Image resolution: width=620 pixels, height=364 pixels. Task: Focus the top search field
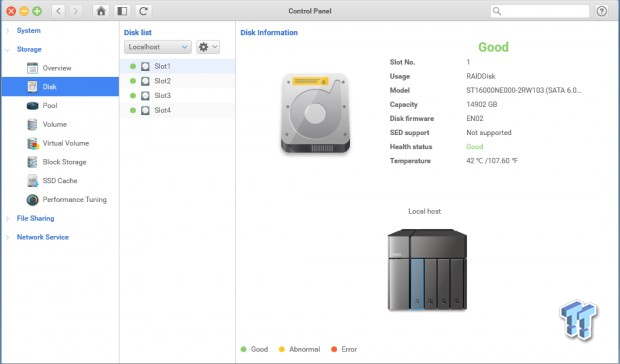[540, 11]
